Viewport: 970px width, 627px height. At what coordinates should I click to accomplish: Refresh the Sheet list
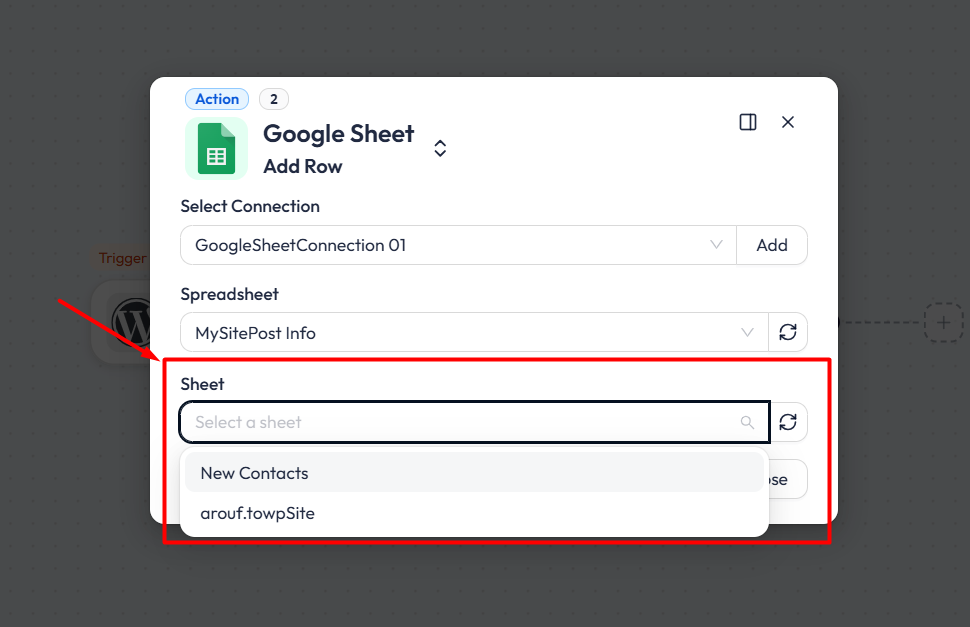point(788,422)
